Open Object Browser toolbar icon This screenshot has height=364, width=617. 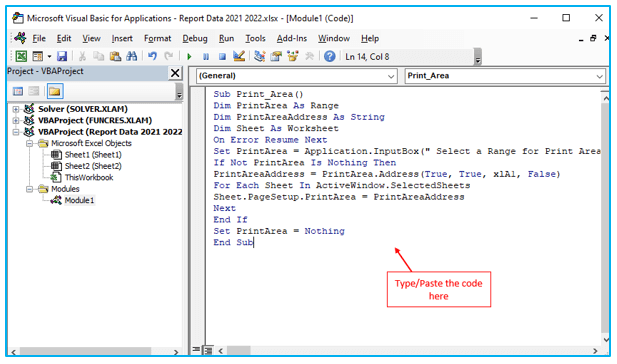point(292,57)
